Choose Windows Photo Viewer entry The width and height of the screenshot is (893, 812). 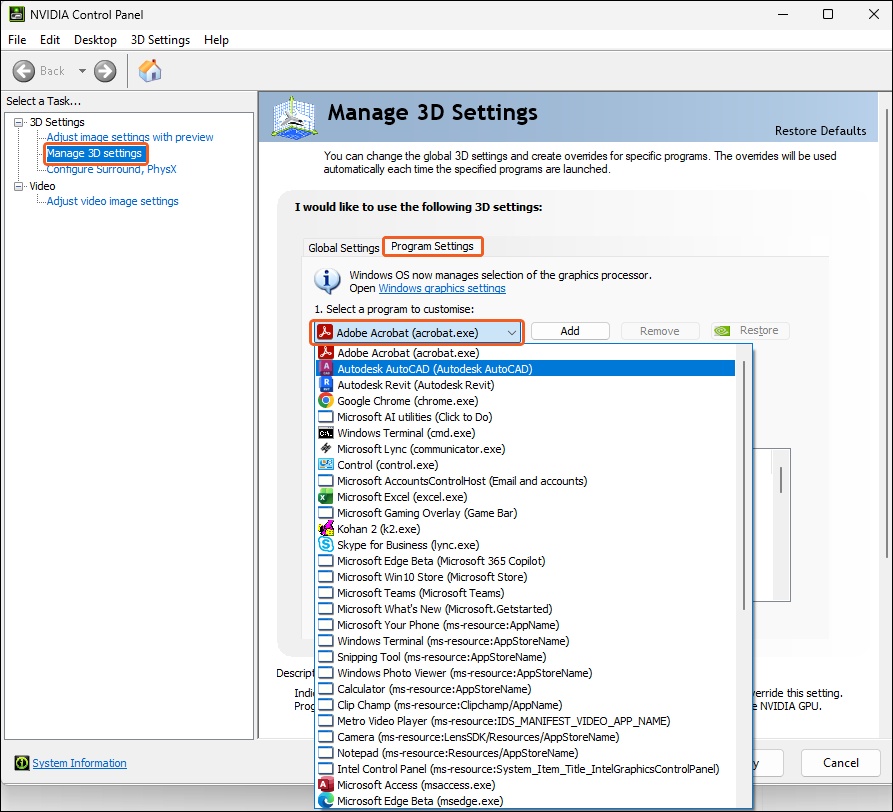525,672
